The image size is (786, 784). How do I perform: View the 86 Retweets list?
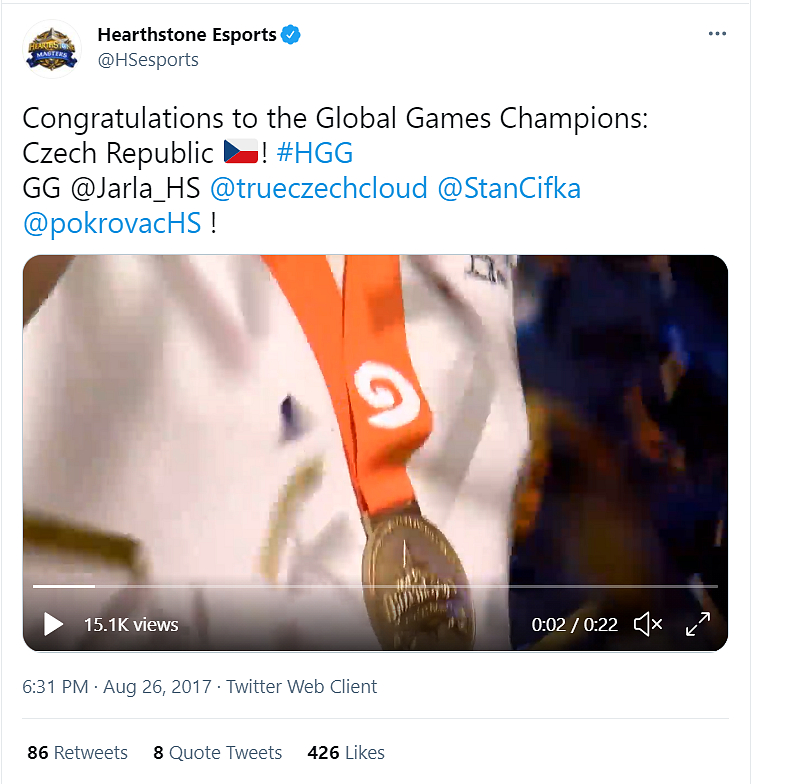click(78, 752)
